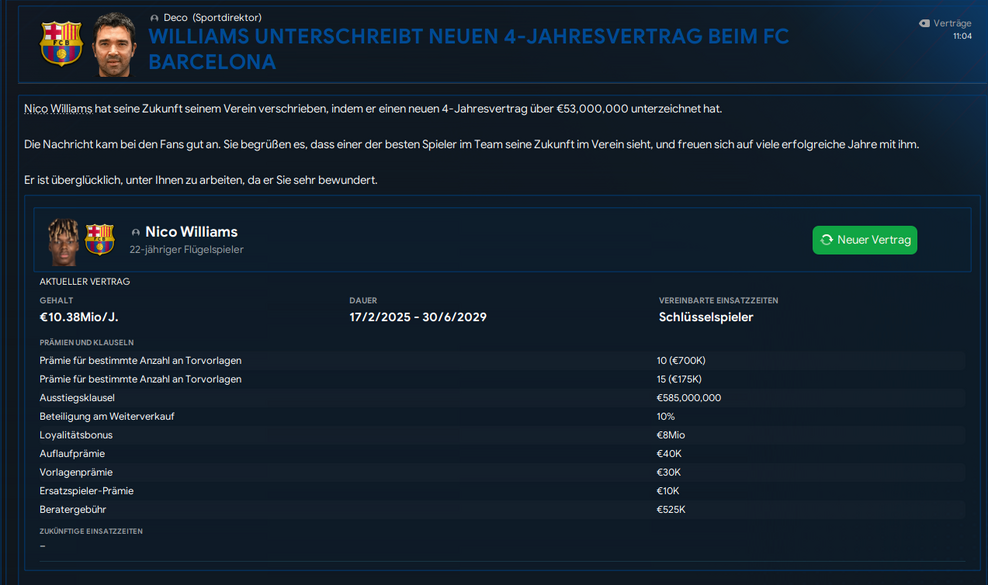Click the Williams contract headline
This screenshot has height=585, width=988.
468,49
